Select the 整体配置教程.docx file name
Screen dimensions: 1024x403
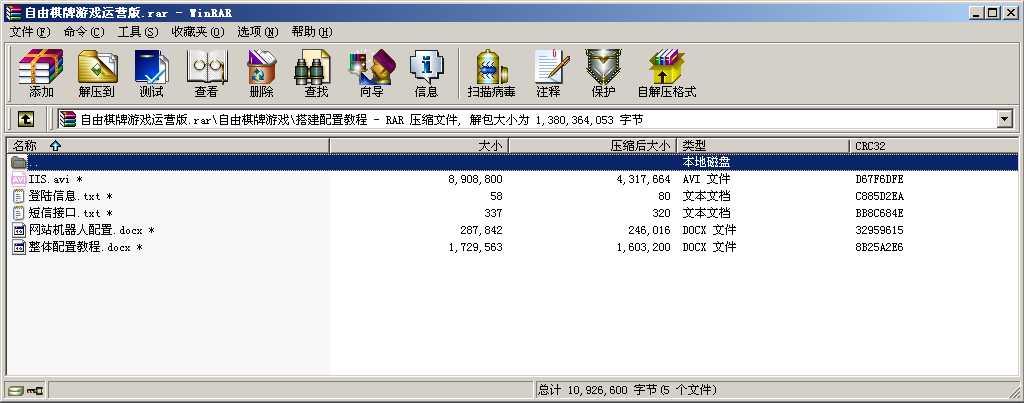tap(86, 247)
